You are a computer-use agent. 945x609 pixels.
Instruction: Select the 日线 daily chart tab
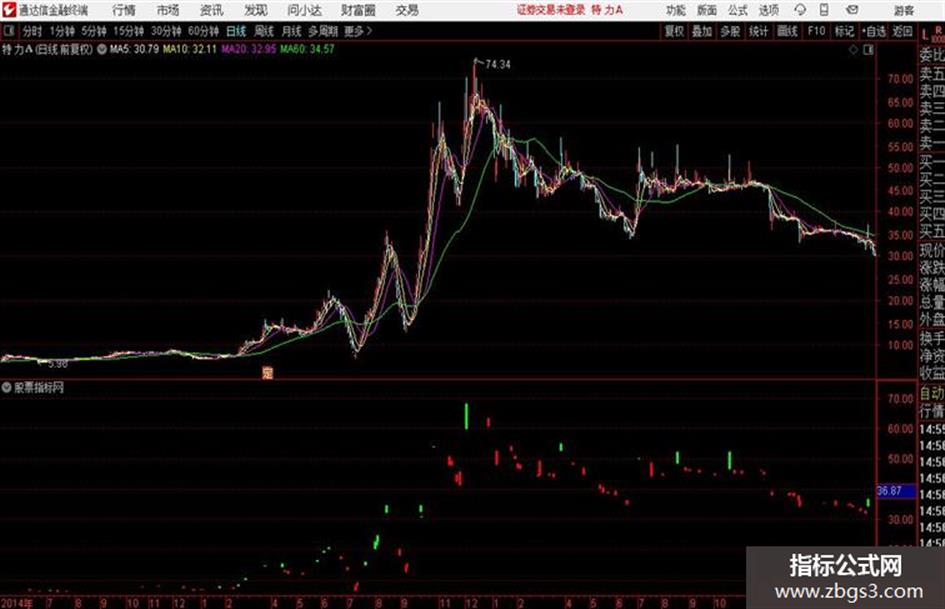pos(236,31)
